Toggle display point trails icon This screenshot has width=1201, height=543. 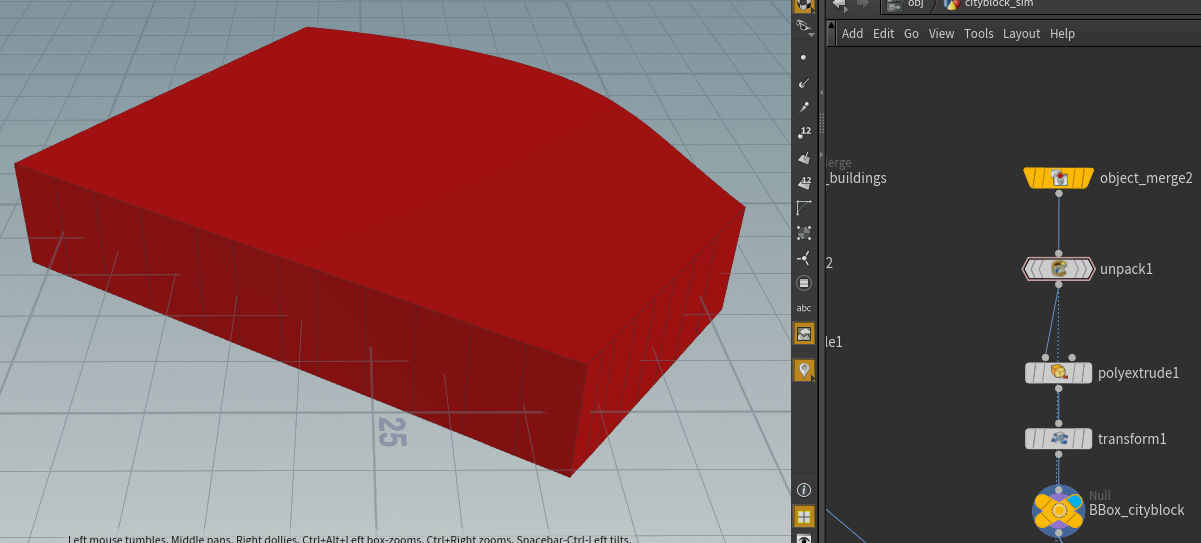point(804,107)
